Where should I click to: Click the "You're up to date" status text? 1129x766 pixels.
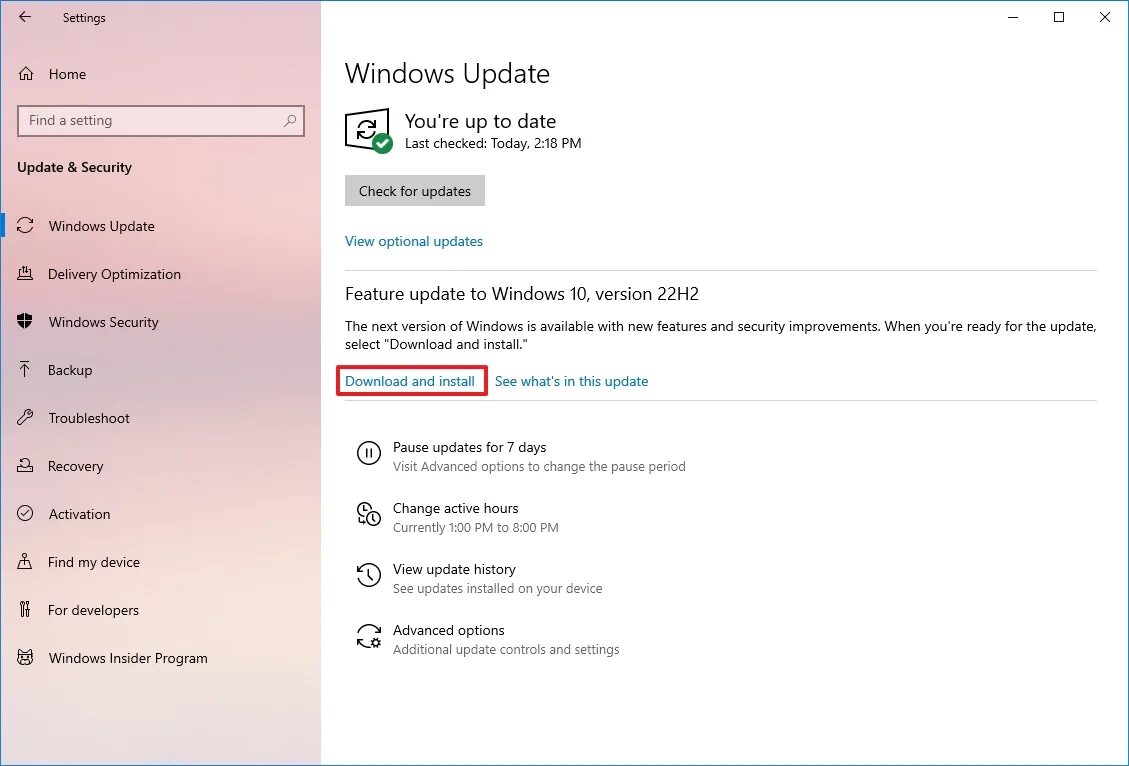(480, 121)
